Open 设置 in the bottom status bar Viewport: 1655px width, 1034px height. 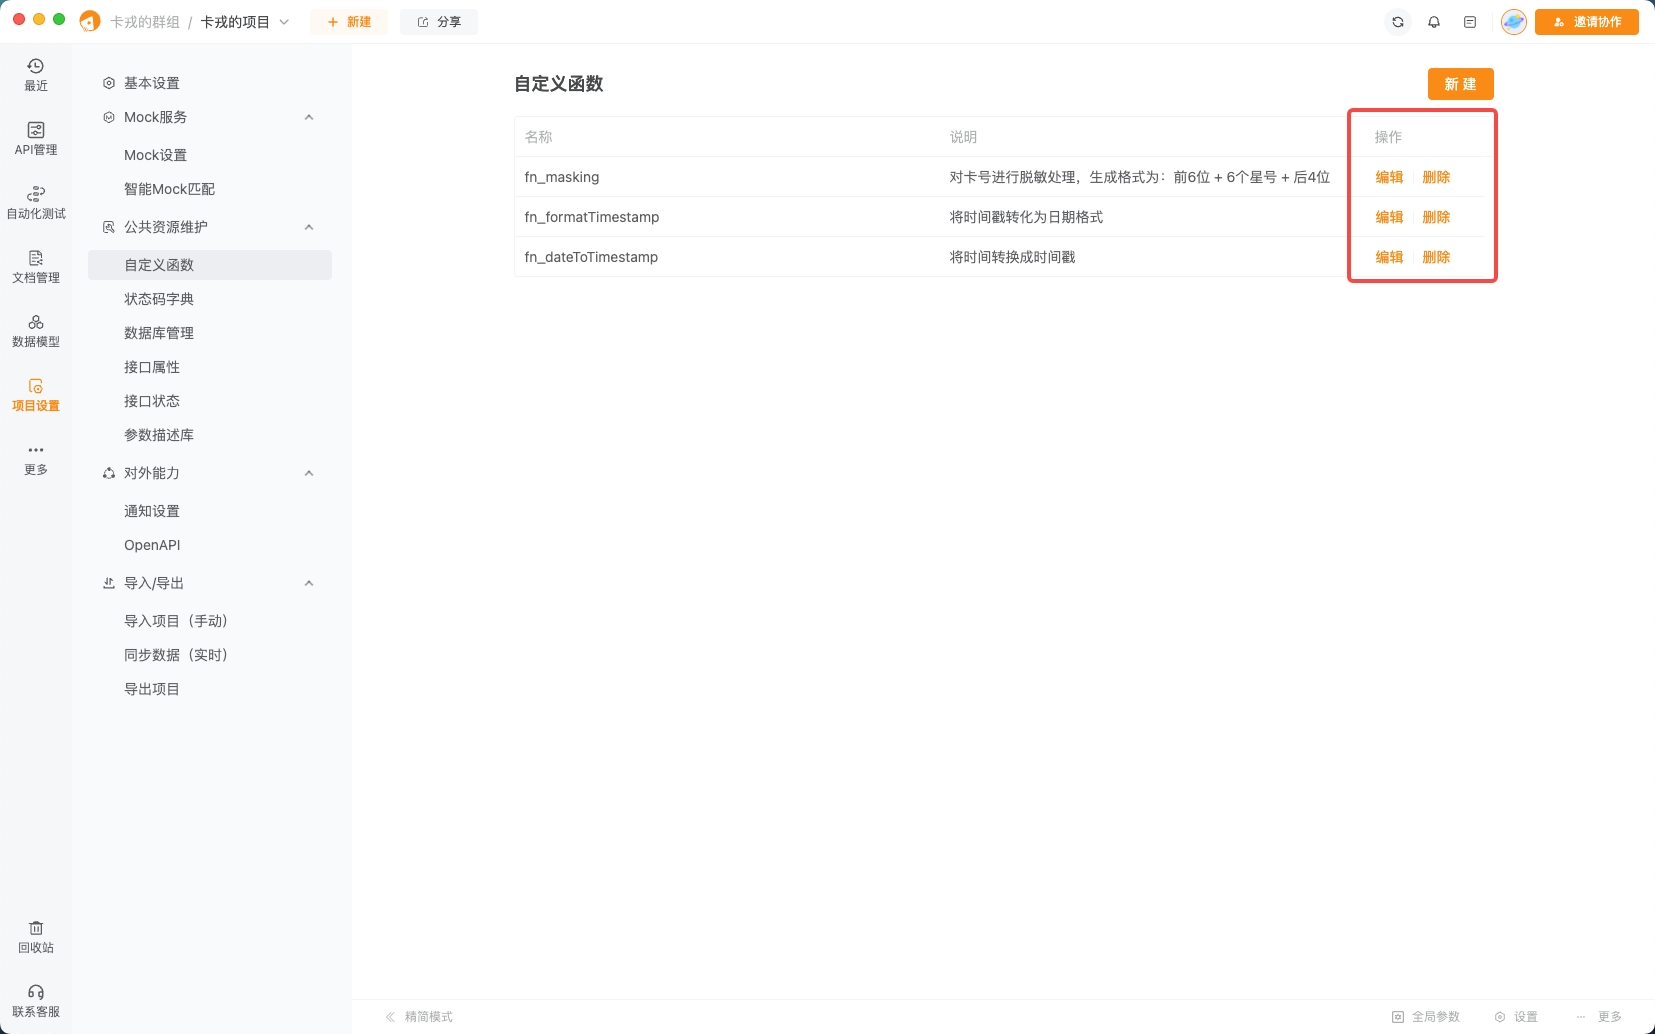pyautogui.click(x=1516, y=1017)
